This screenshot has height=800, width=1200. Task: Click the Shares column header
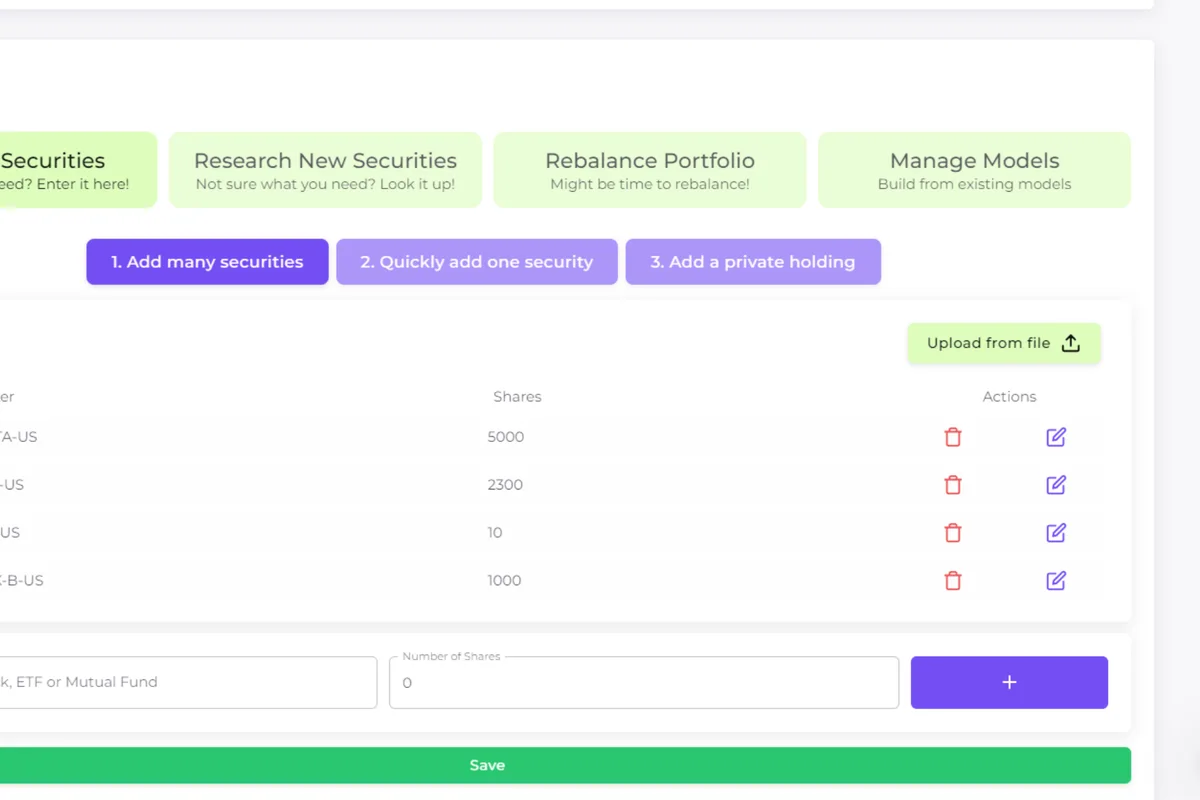tap(517, 397)
